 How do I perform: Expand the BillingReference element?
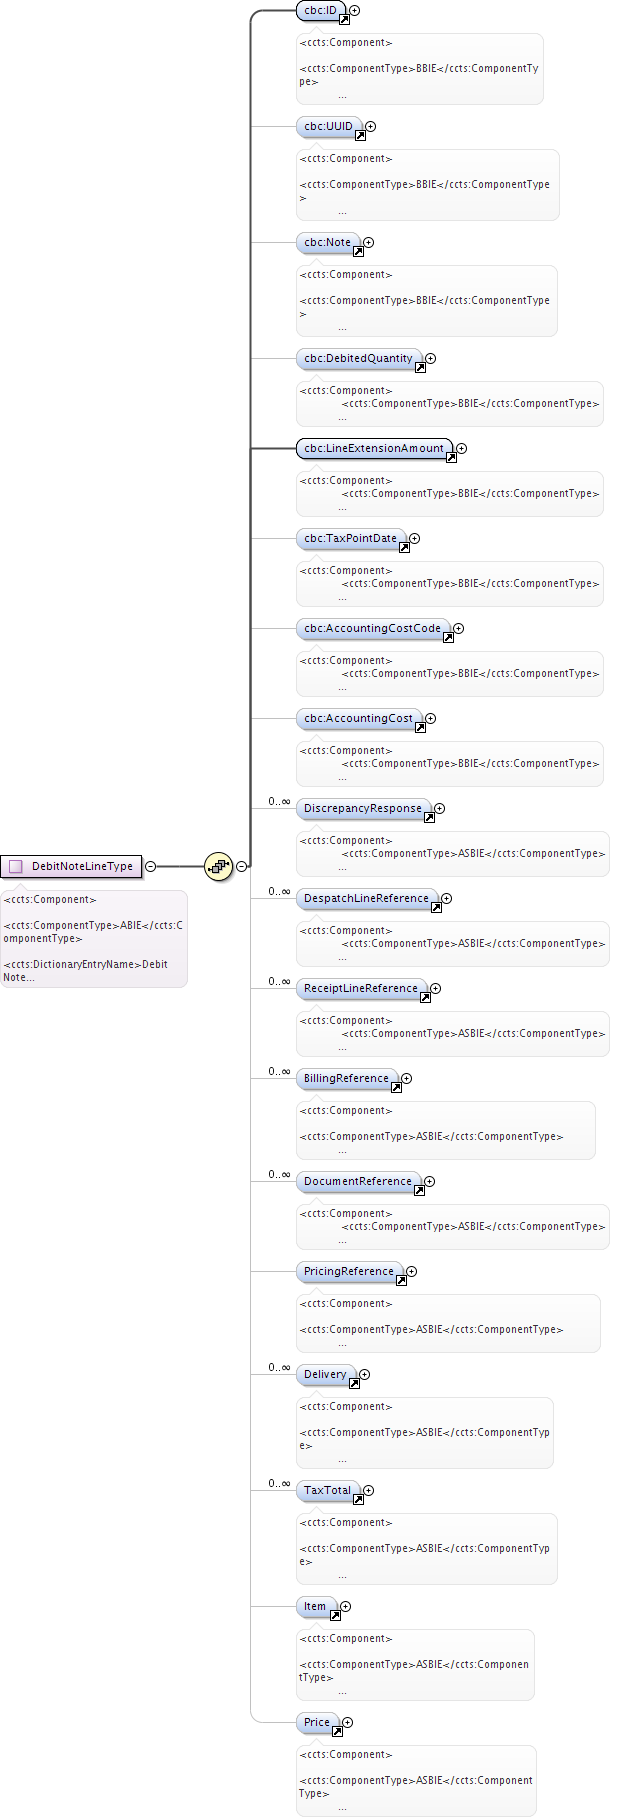407,1078
